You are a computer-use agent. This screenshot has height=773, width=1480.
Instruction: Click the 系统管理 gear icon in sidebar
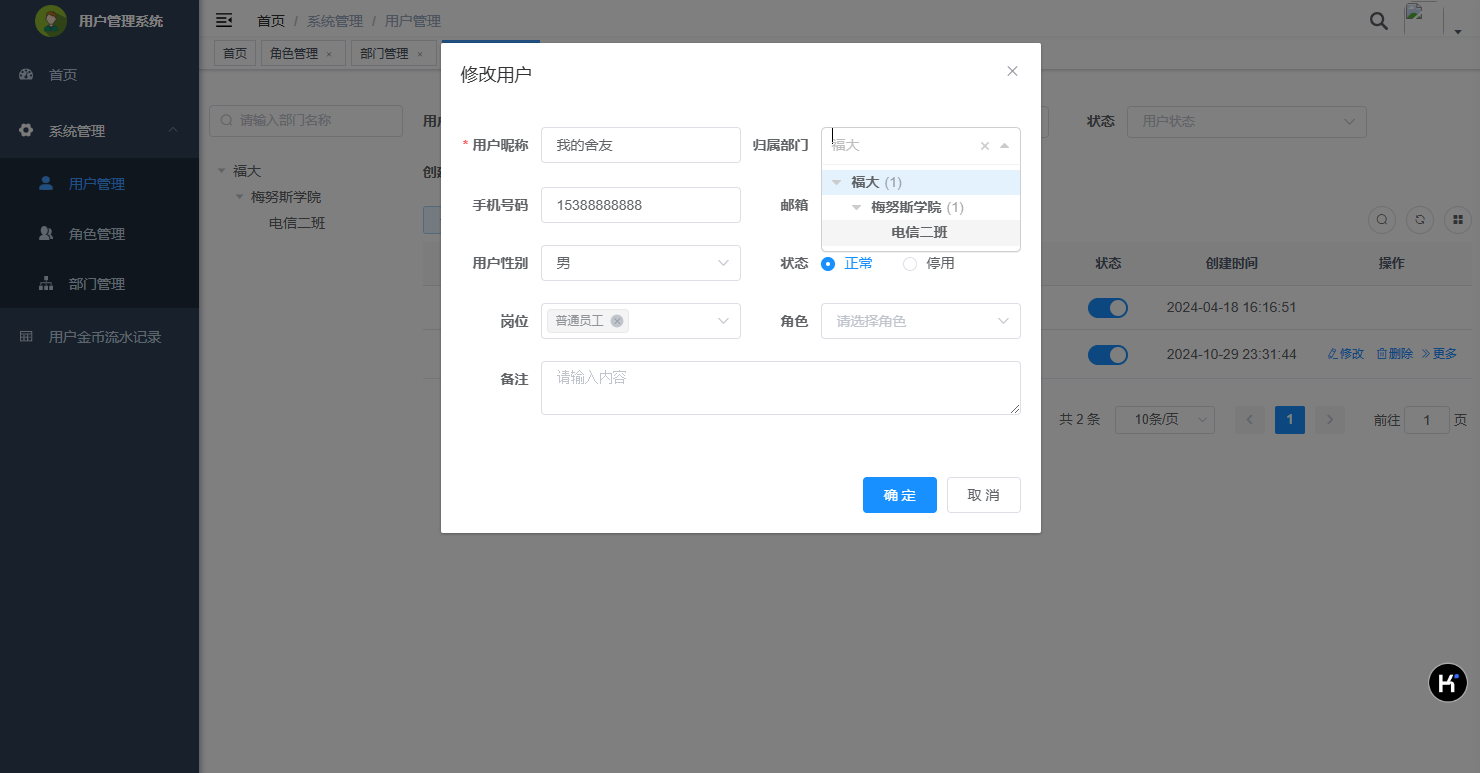26,131
